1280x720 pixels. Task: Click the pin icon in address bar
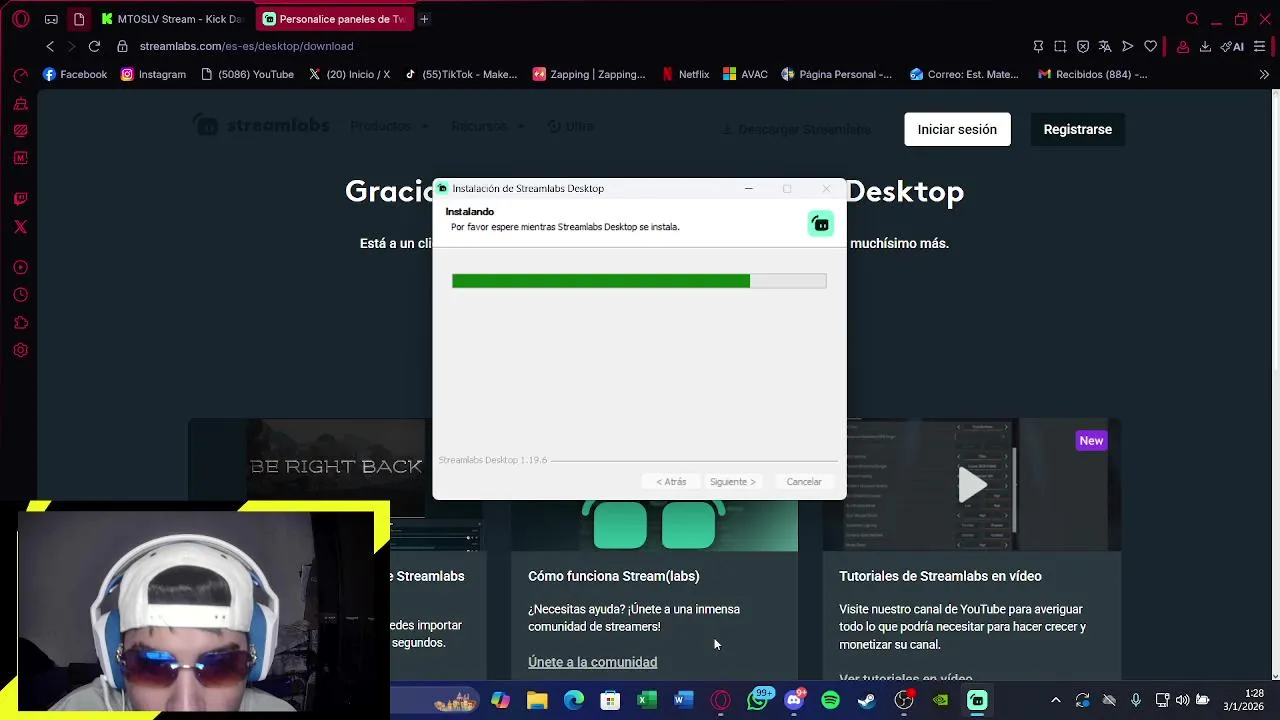point(1038,46)
